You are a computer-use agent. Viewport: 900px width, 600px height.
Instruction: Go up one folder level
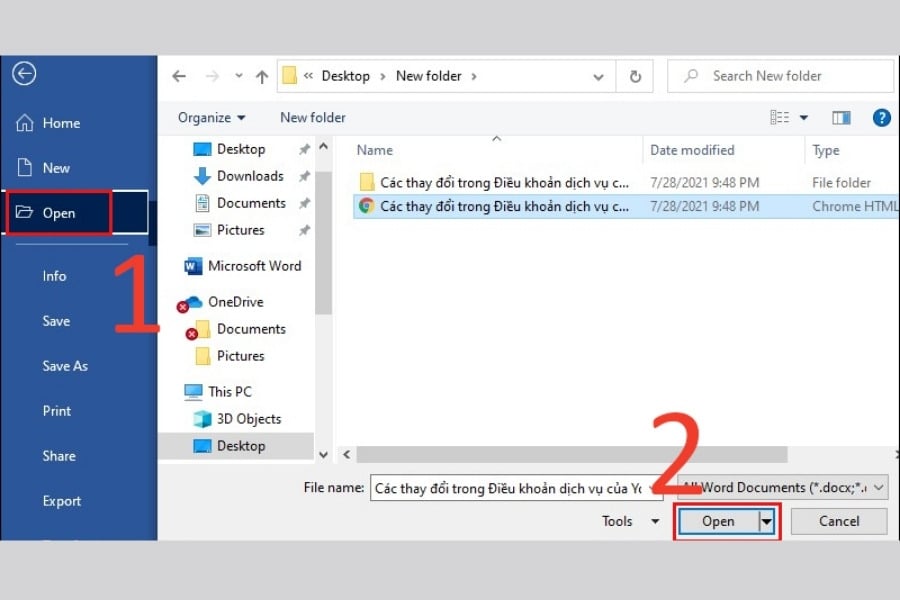coord(261,75)
